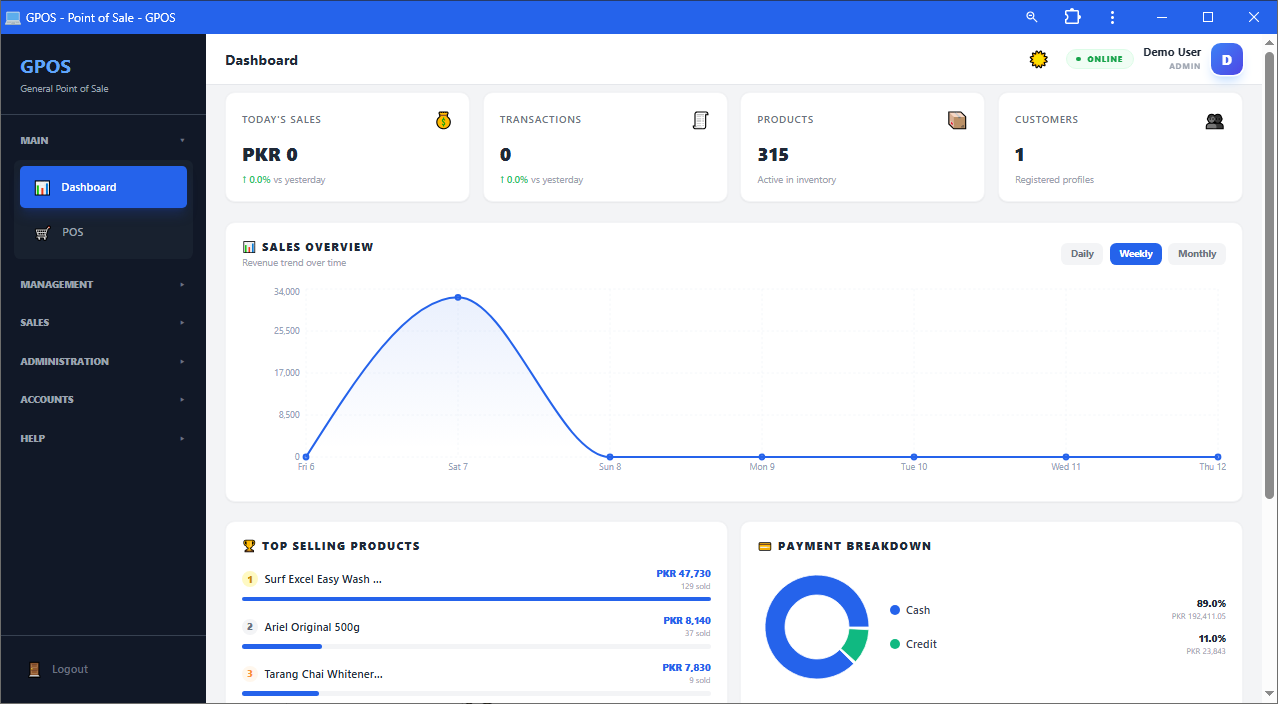
Task: Click the people icon in Customers card
Action: (x=1215, y=121)
